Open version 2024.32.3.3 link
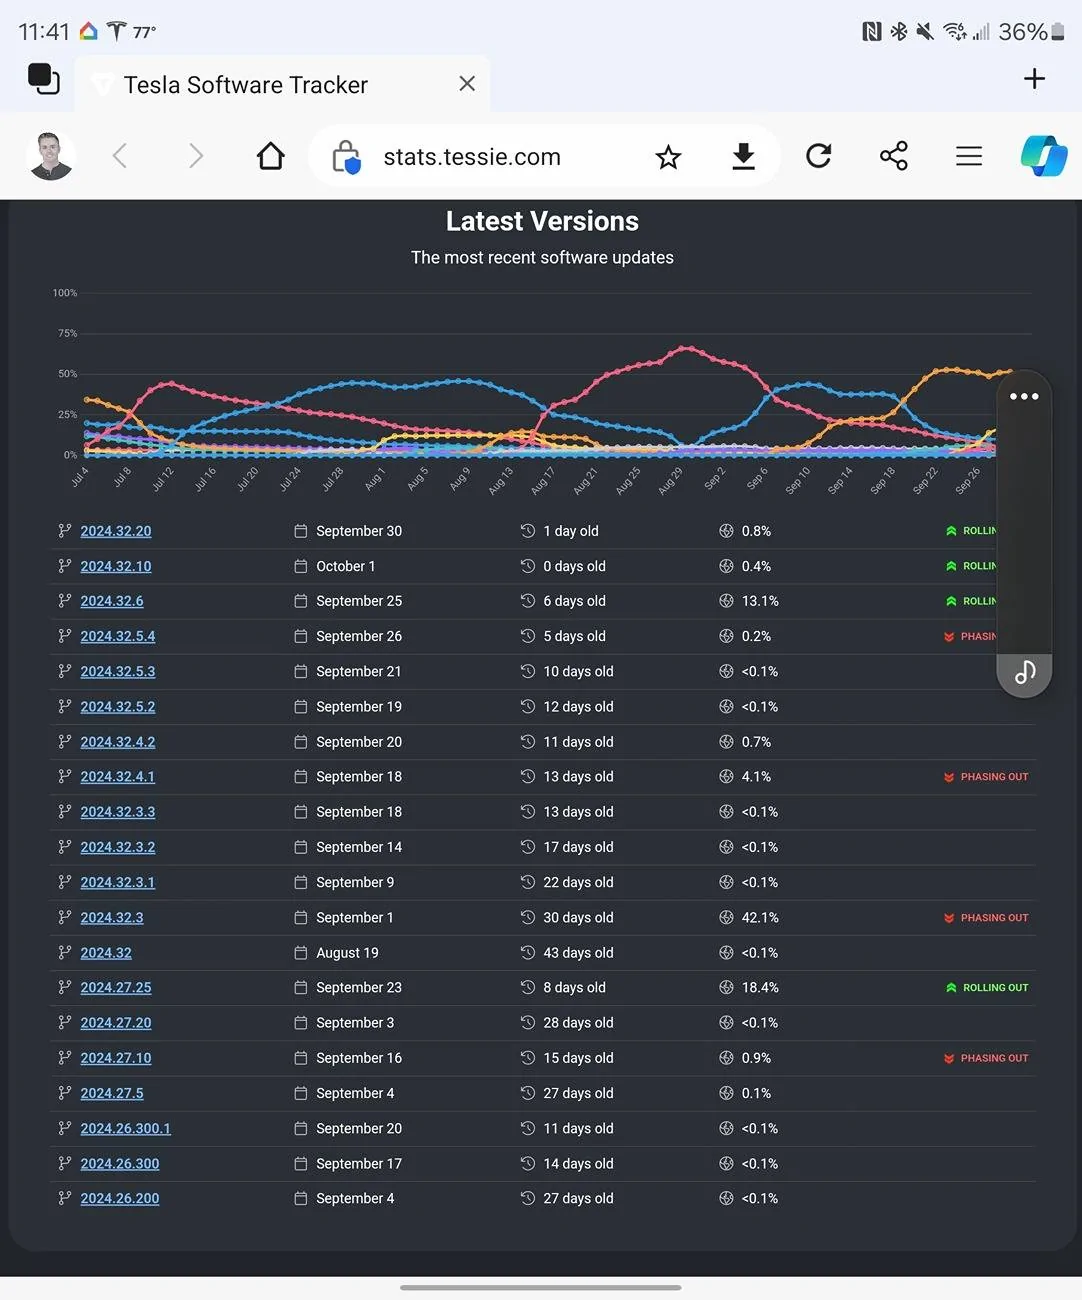Screen dimensions: 1082x1300 pyautogui.click(x=118, y=812)
